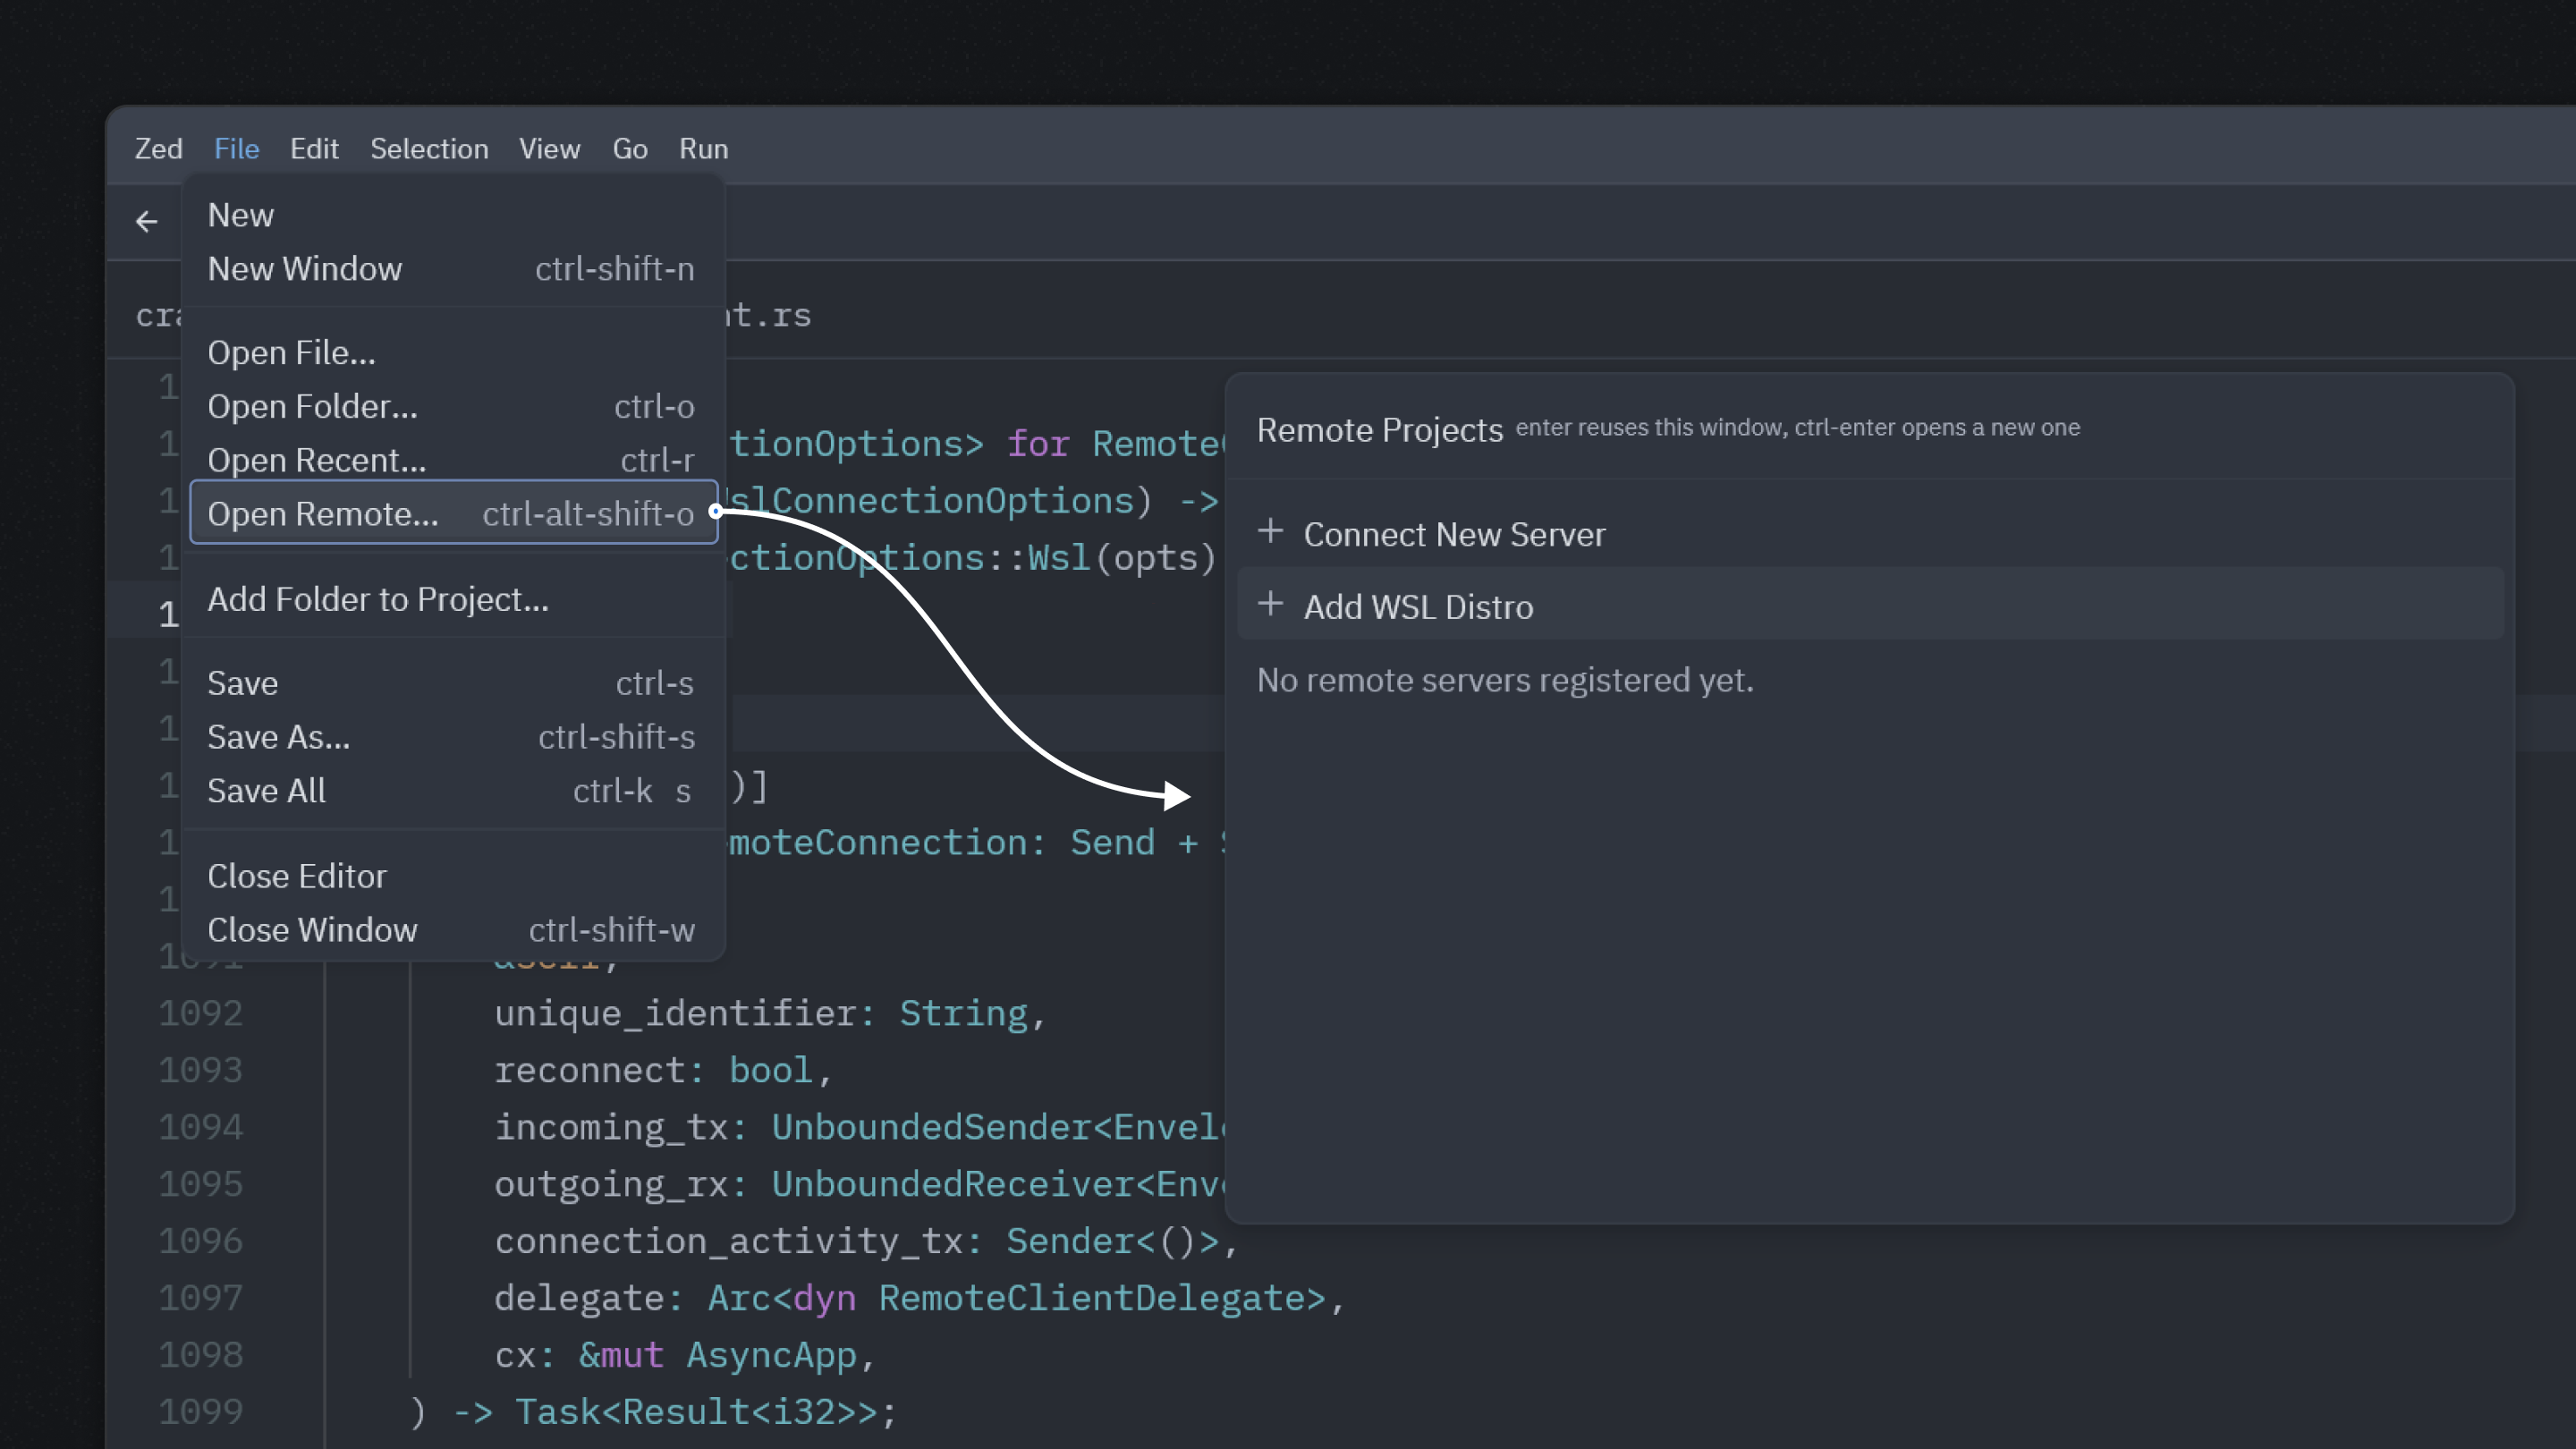Click the back navigation arrow
This screenshot has width=2576, height=1449.
tap(146, 221)
